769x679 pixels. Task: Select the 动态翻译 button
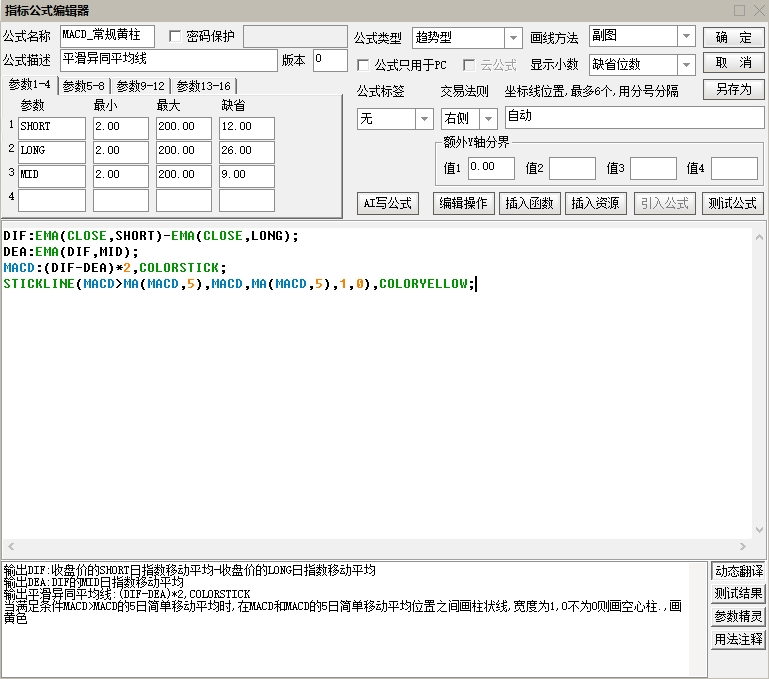pyautogui.click(x=739, y=571)
